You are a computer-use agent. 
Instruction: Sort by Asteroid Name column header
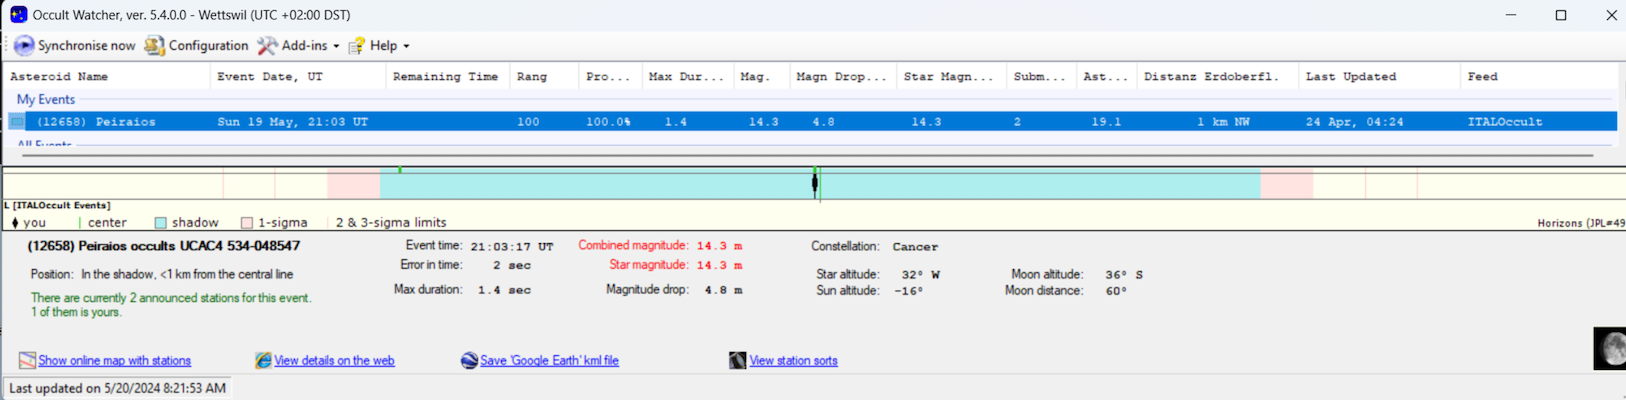click(x=58, y=77)
